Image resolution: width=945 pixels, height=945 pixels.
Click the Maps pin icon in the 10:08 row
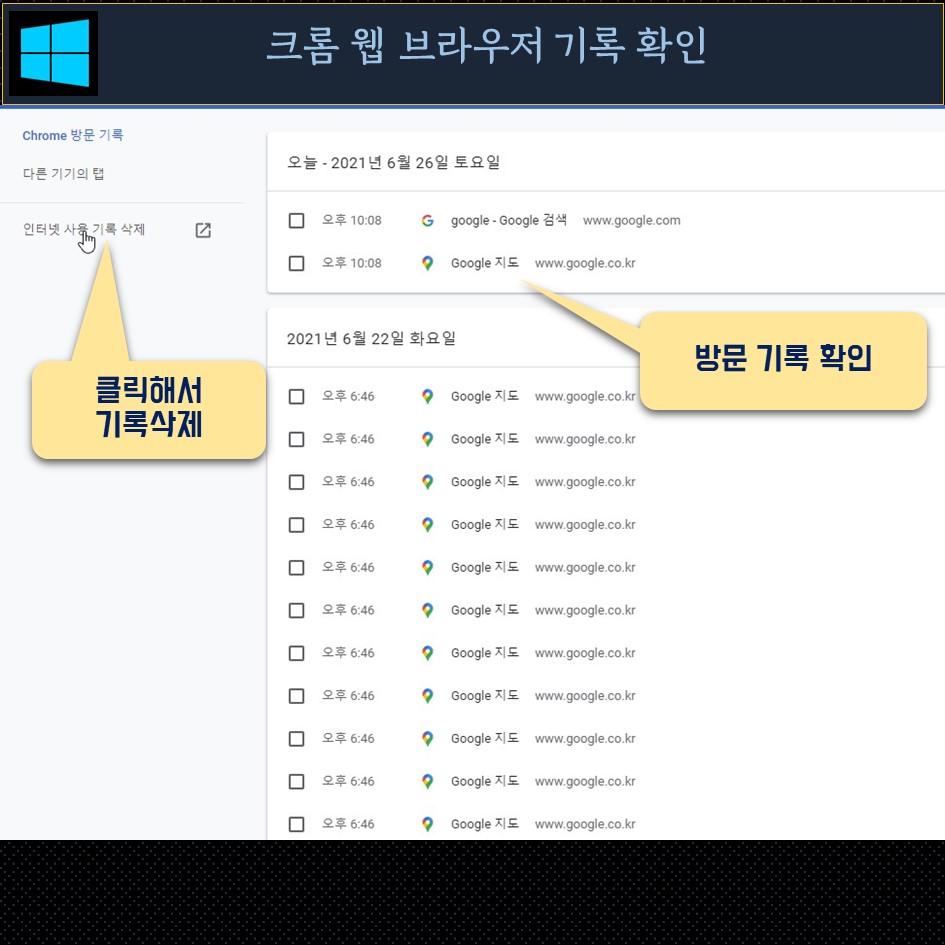(427, 263)
